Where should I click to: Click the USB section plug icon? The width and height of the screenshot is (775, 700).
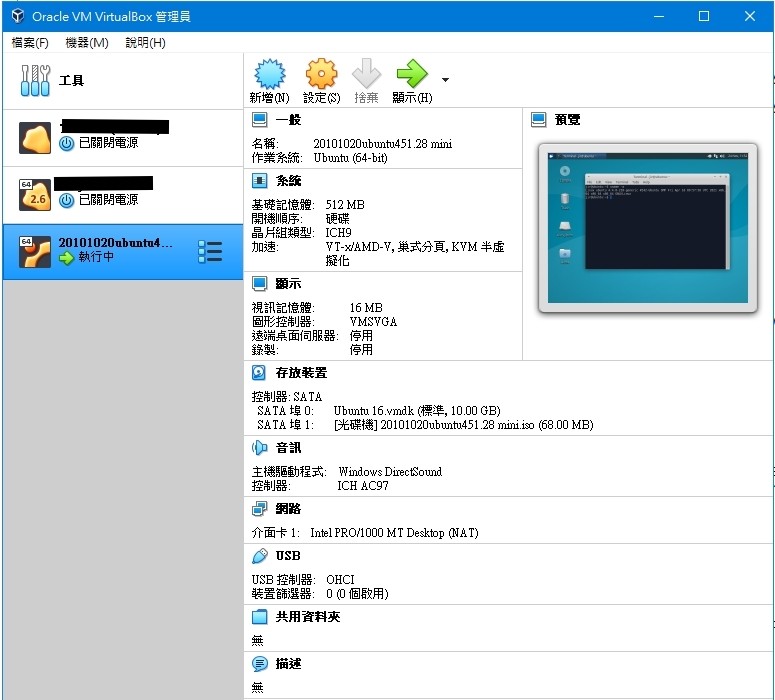click(x=259, y=556)
